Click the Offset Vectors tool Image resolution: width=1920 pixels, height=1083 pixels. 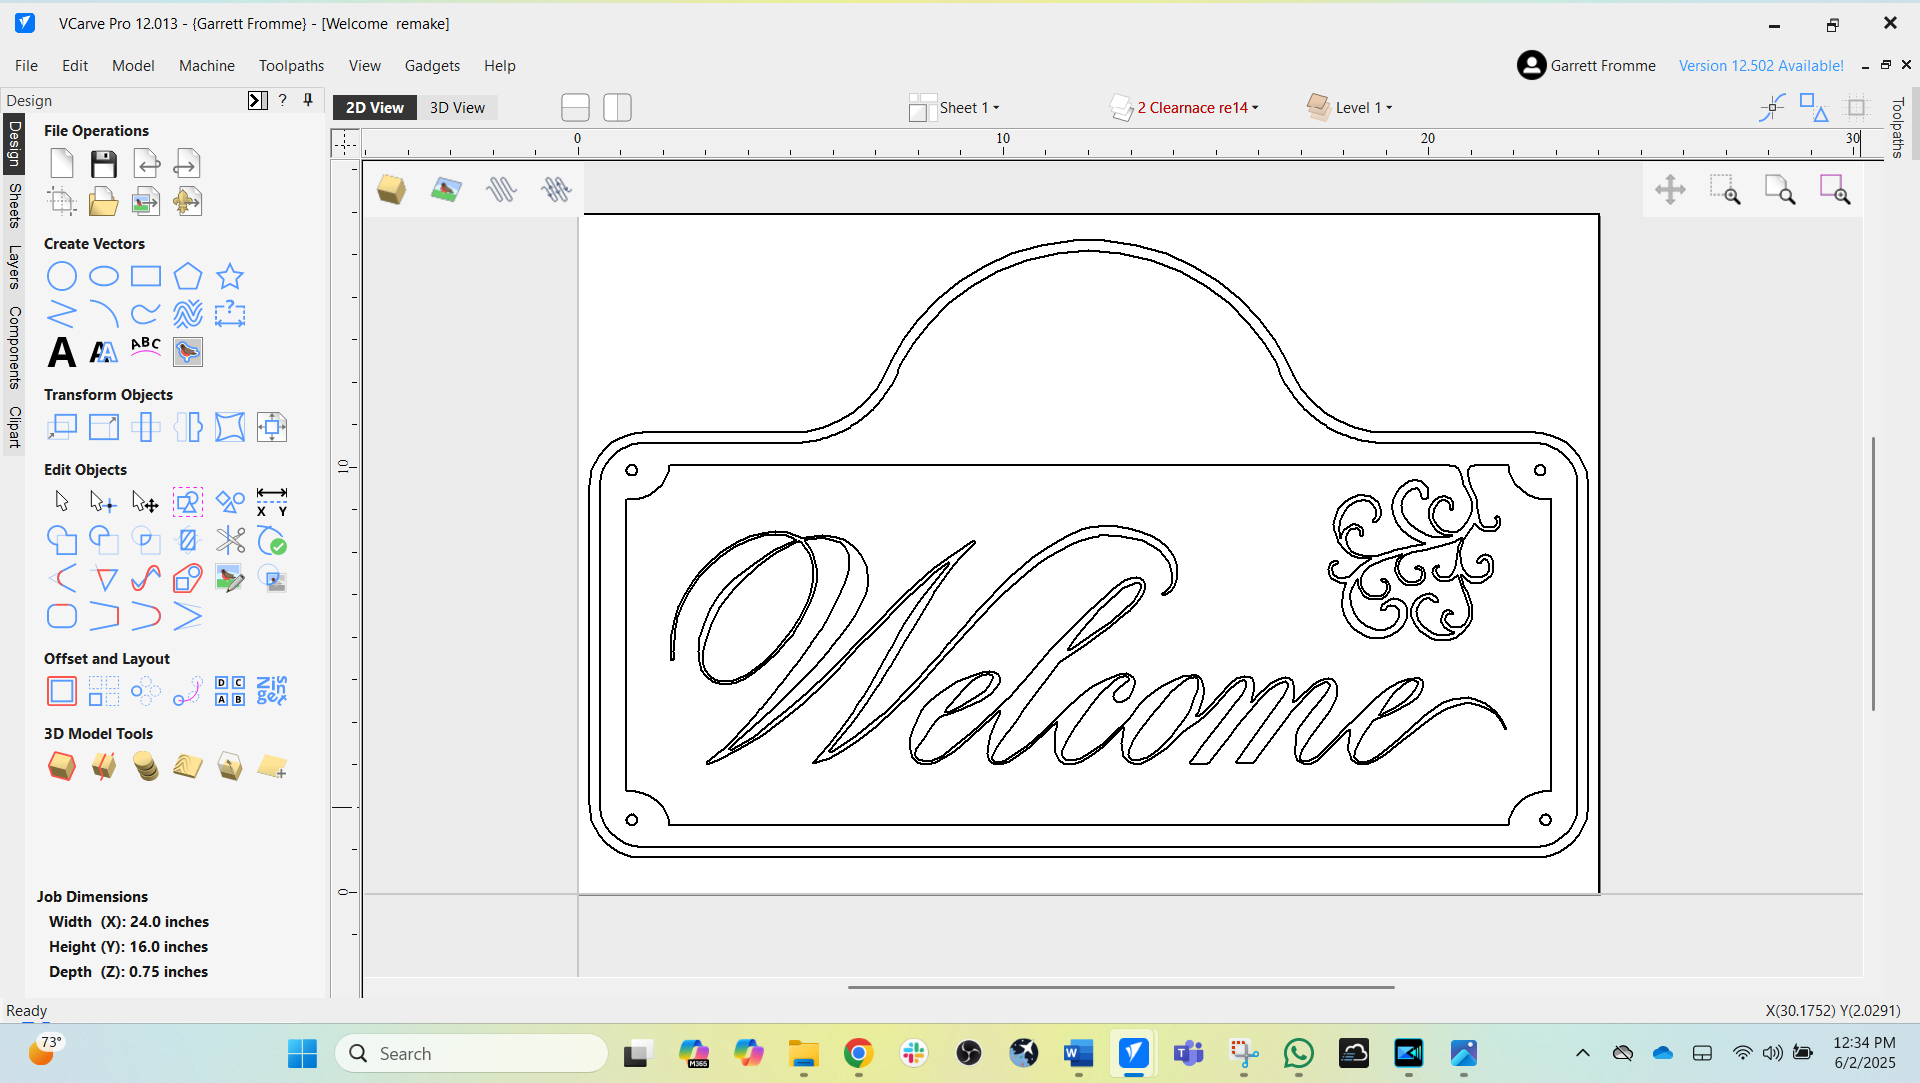62,691
